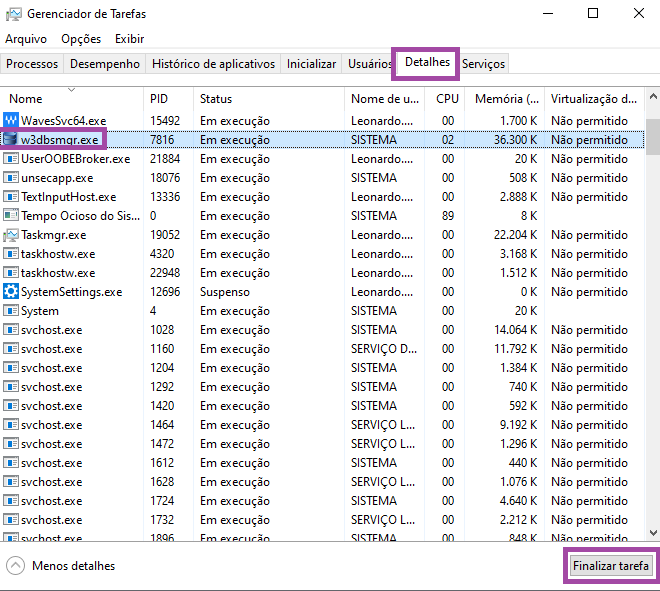Image resolution: width=660 pixels, height=591 pixels.
Task: Switch to Histórico de aplicativos tab
Action: 213,64
